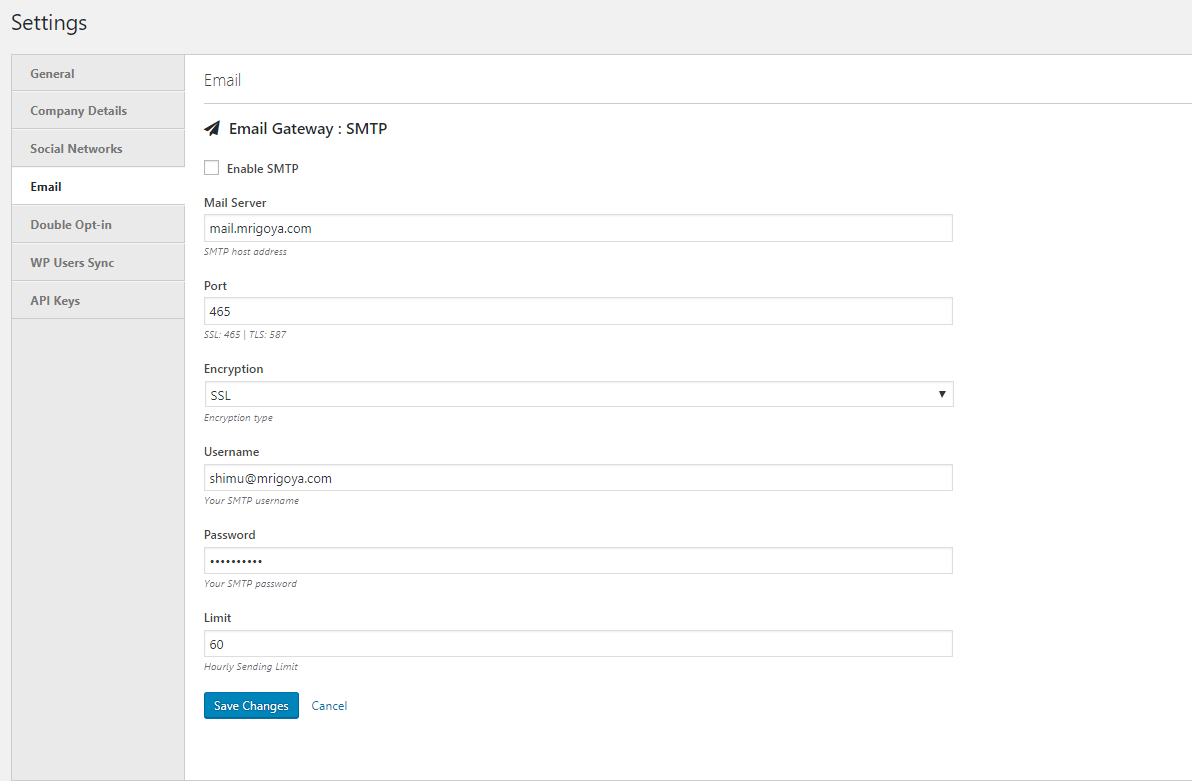Click the Username field showing shimu@mrigoya.com

pyautogui.click(x=578, y=477)
